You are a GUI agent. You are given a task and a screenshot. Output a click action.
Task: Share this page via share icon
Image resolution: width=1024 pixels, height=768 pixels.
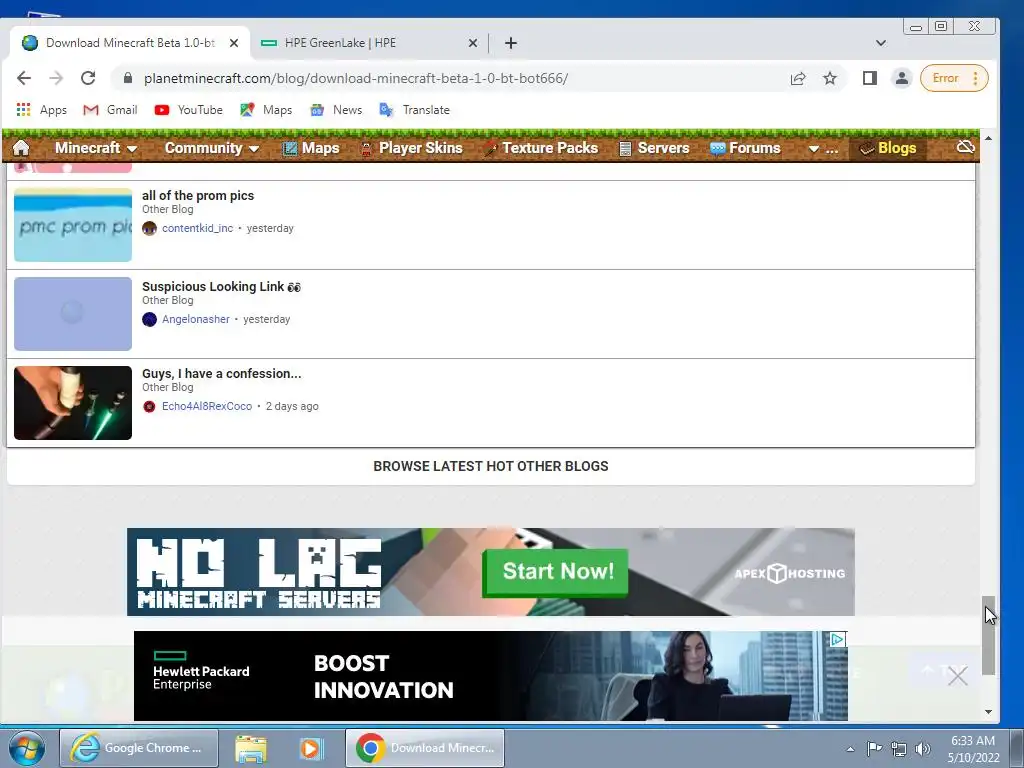pyautogui.click(x=797, y=78)
